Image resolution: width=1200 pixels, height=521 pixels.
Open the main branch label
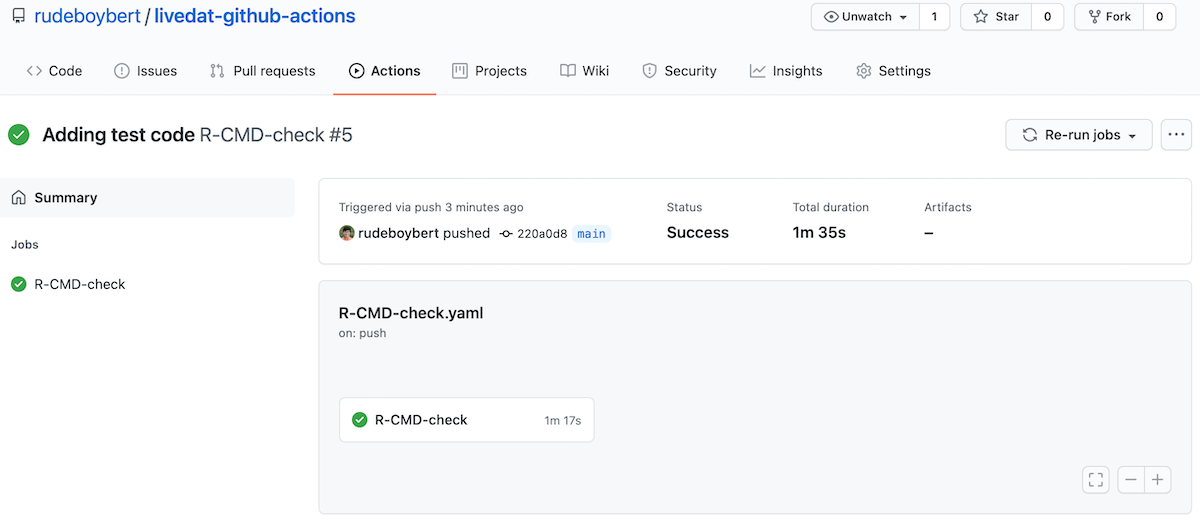[591, 234]
